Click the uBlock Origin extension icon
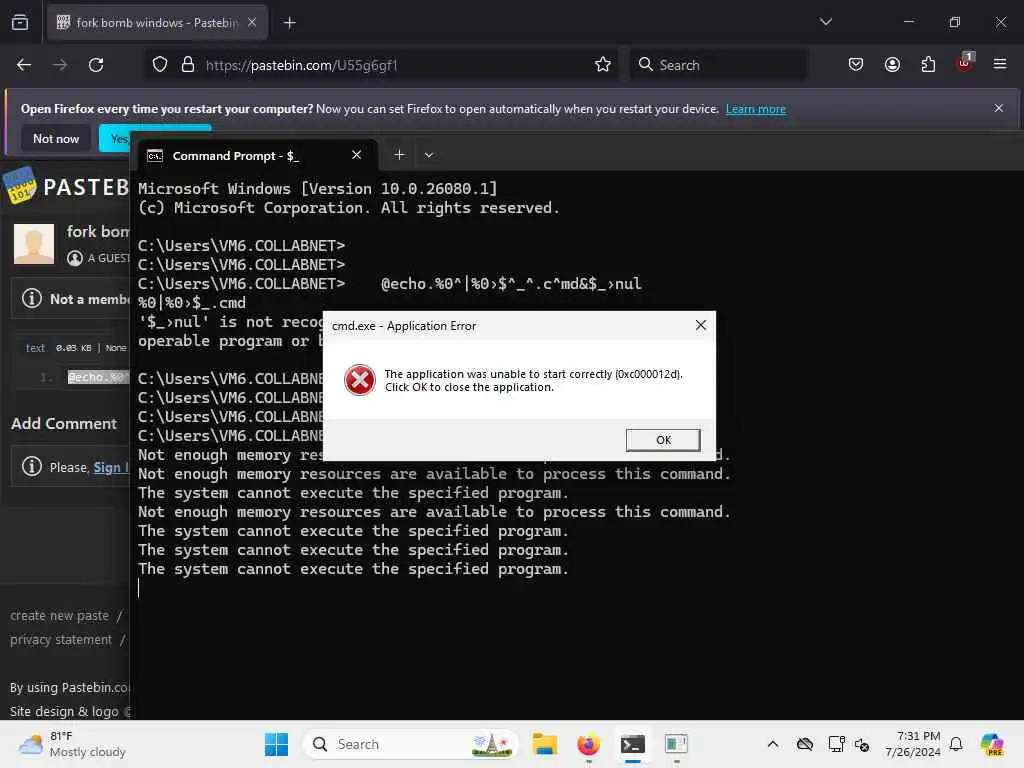Image resolution: width=1024 pixels, height=768 pixels. coord(965,63)
